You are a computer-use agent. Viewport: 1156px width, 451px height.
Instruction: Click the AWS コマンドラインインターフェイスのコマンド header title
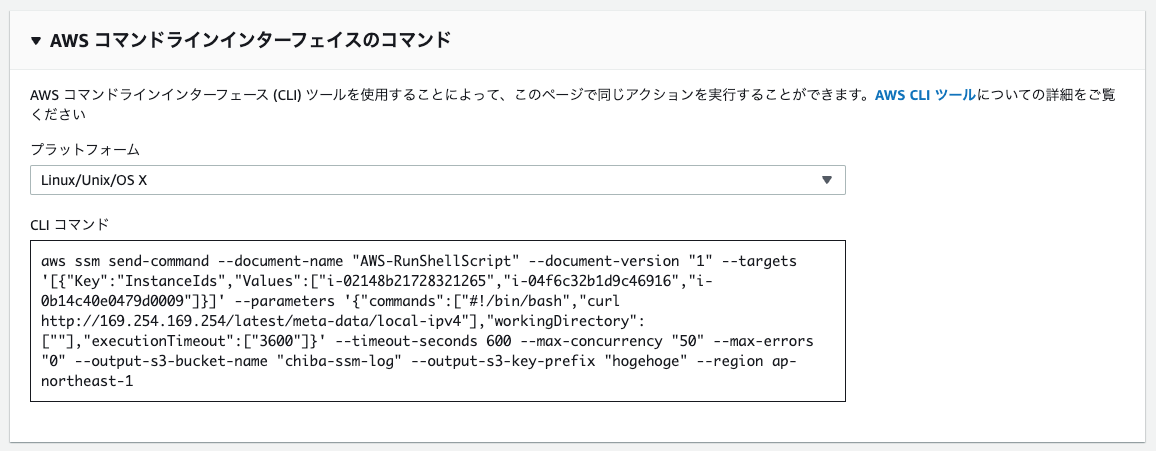click(250, 41)
